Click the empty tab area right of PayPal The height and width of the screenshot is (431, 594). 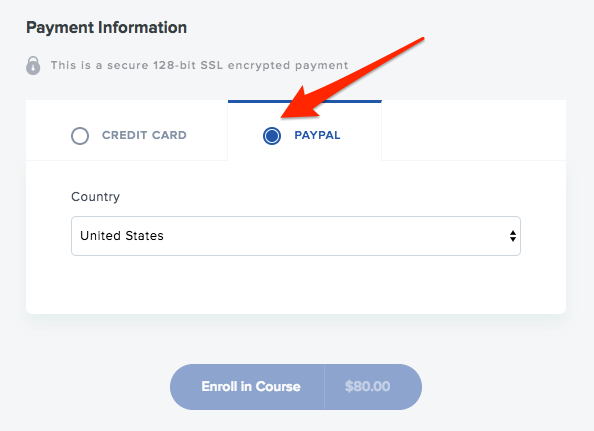click(474, 131)
